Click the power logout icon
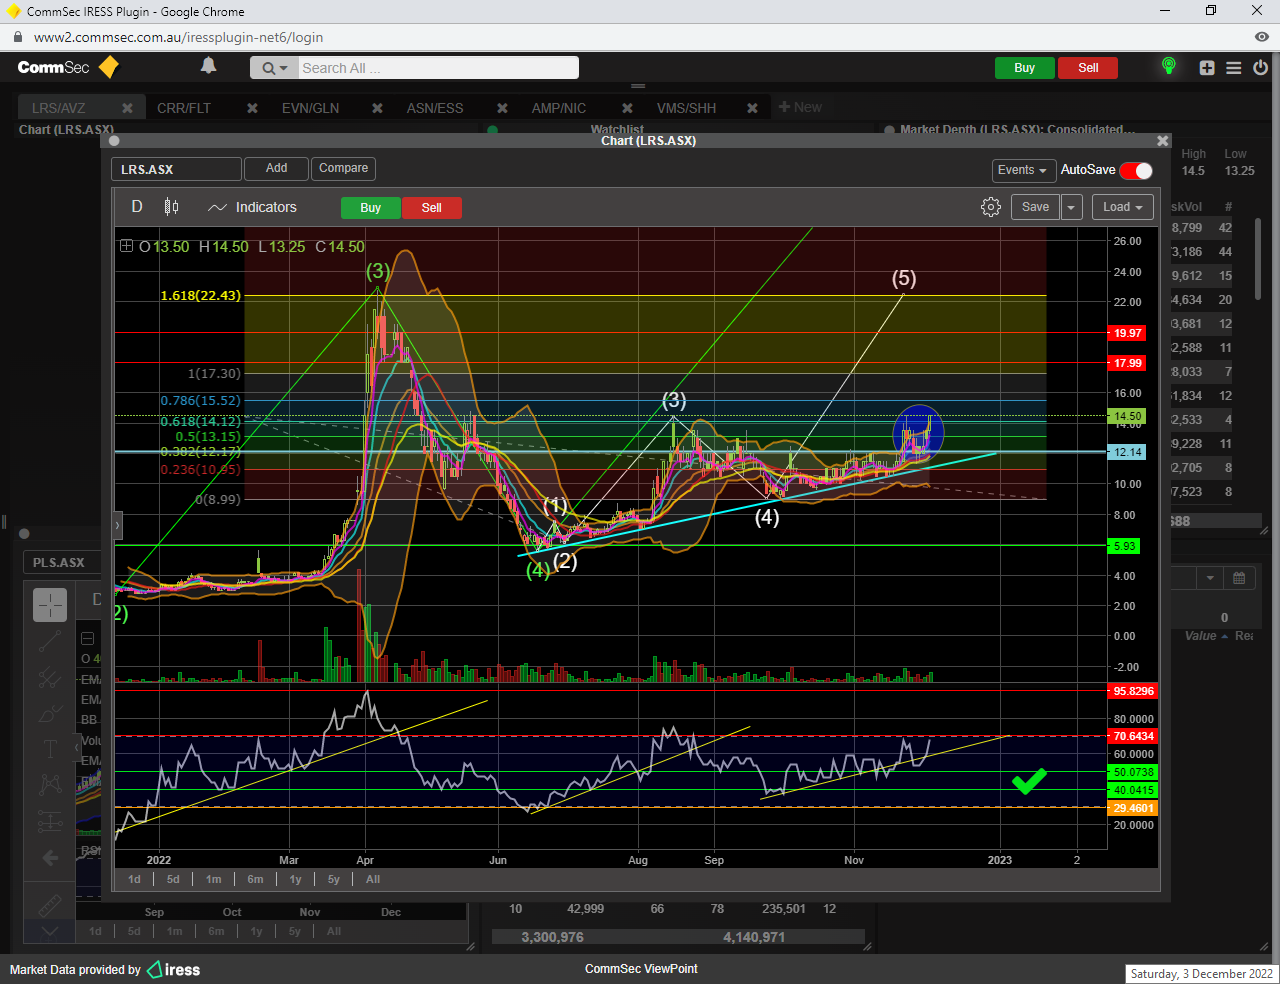 pyautogui.click(x=1260, y=68)
